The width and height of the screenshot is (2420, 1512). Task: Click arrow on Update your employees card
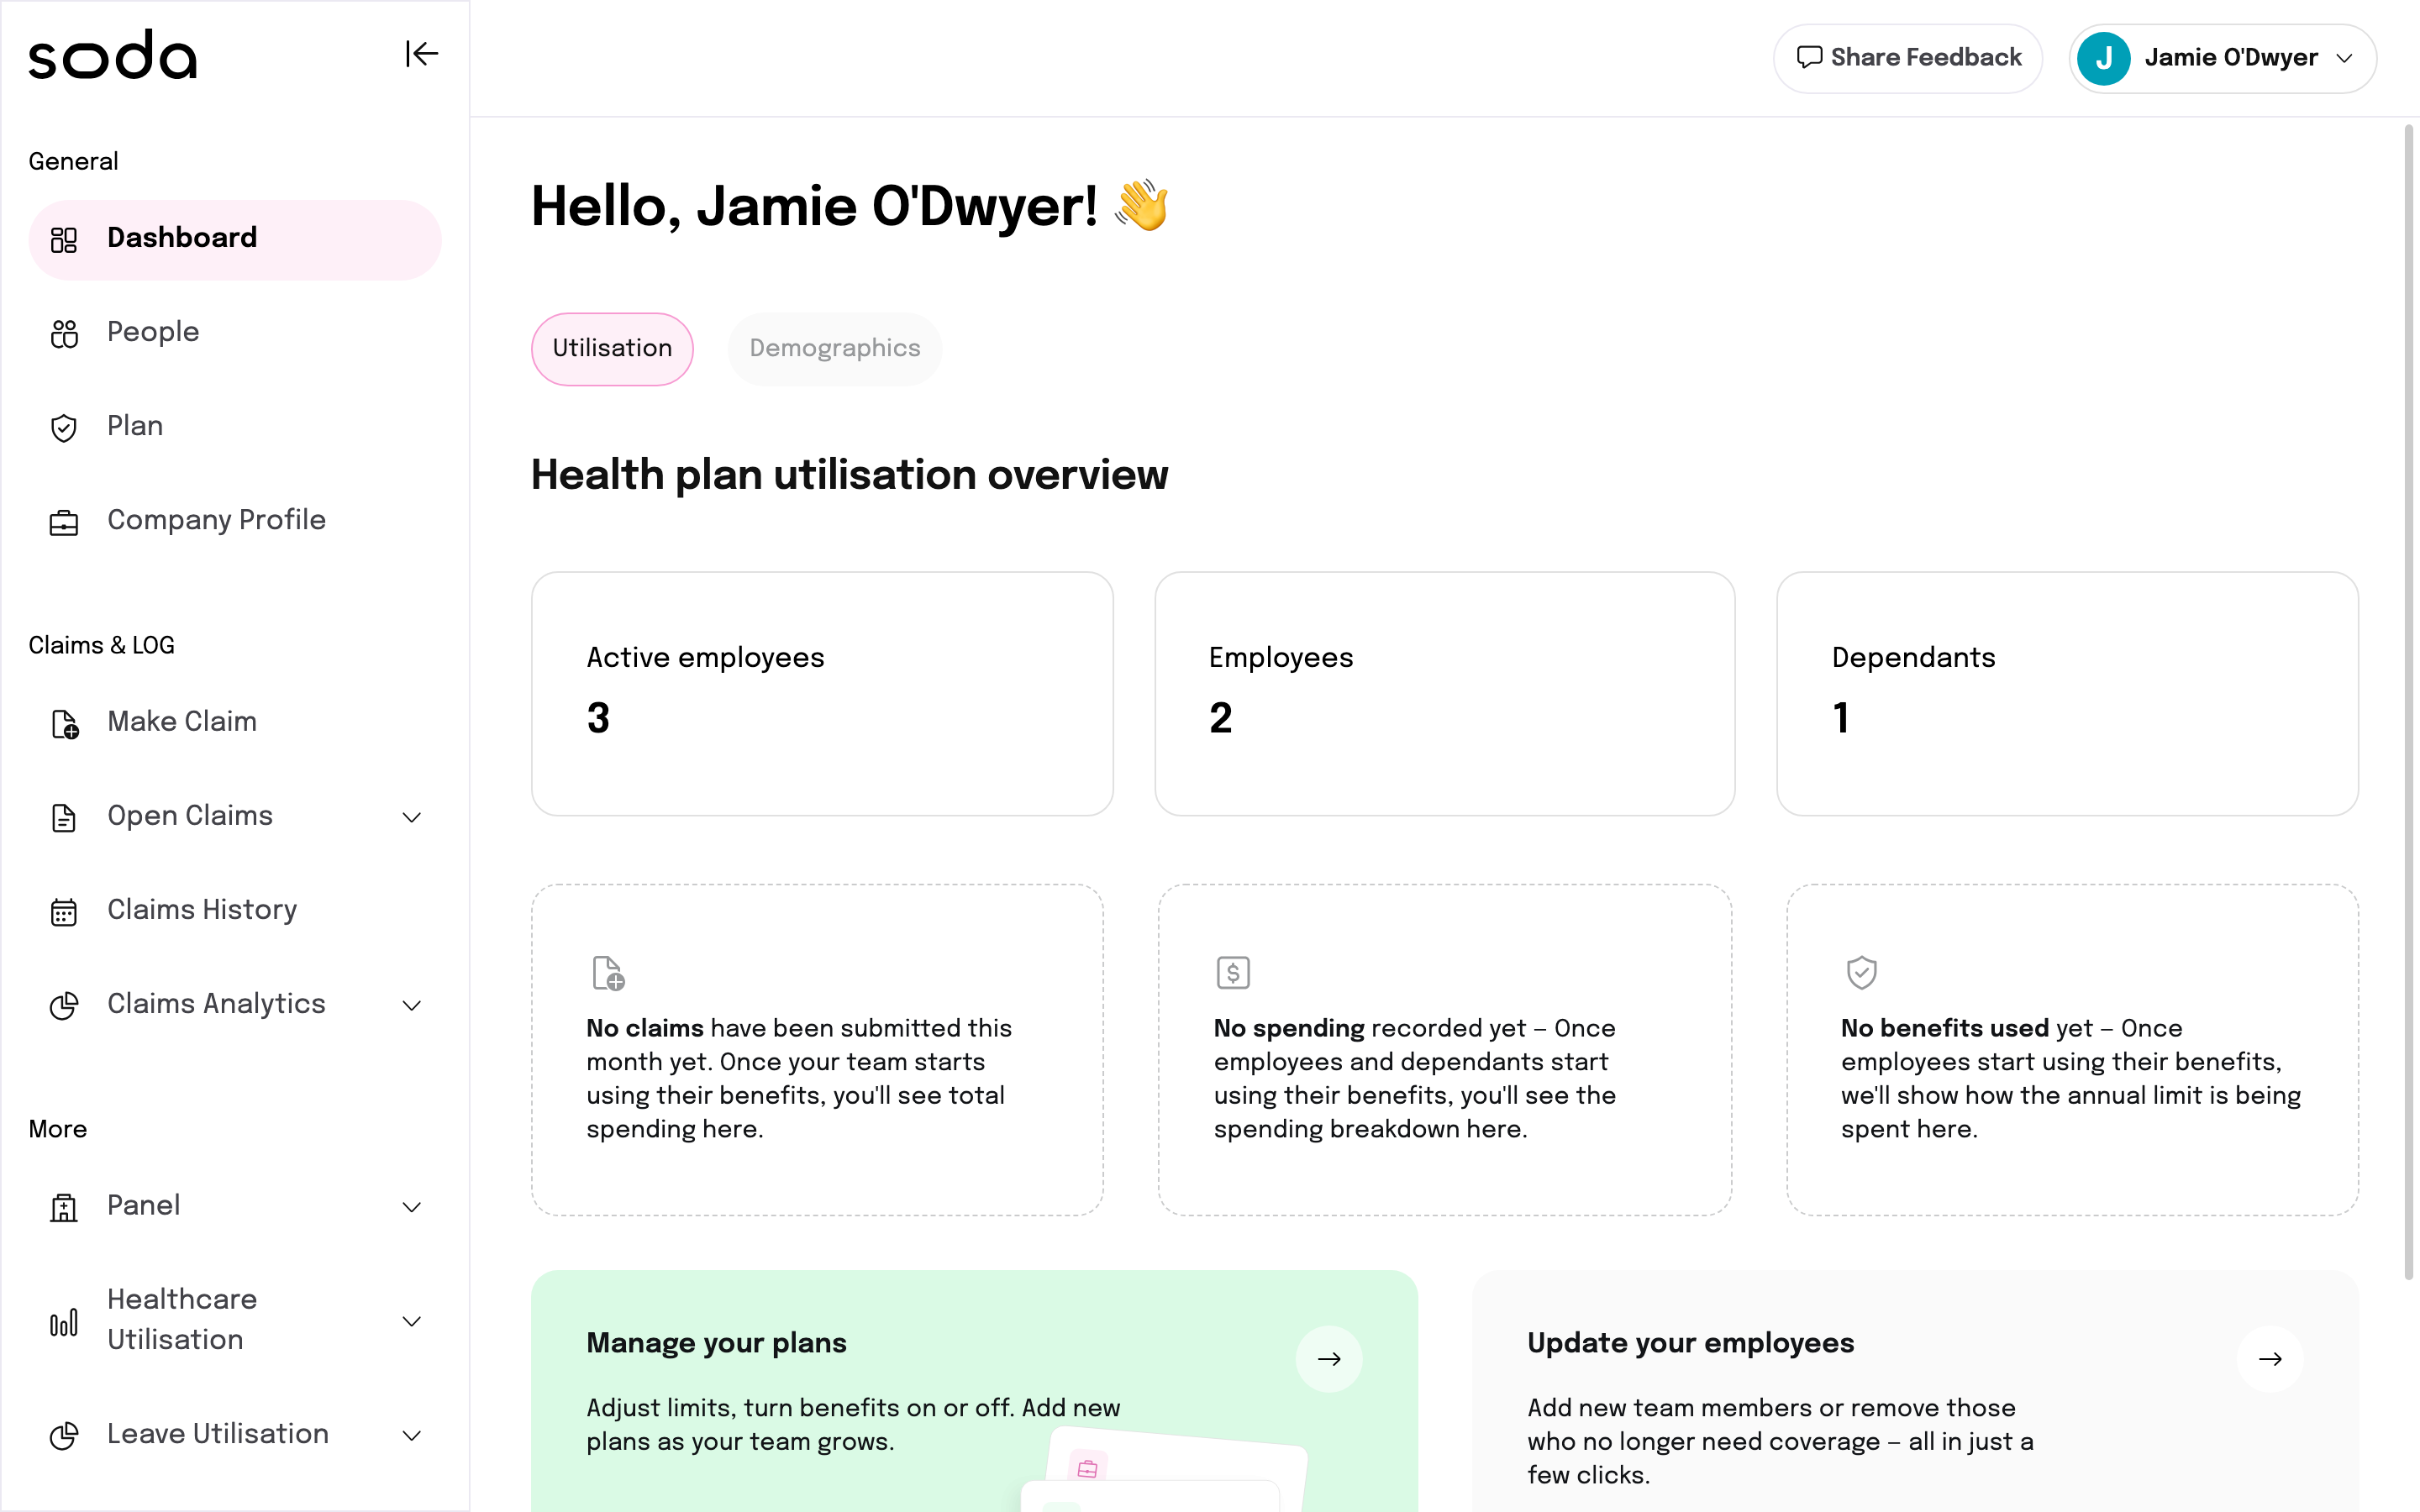point(2270,1359)
